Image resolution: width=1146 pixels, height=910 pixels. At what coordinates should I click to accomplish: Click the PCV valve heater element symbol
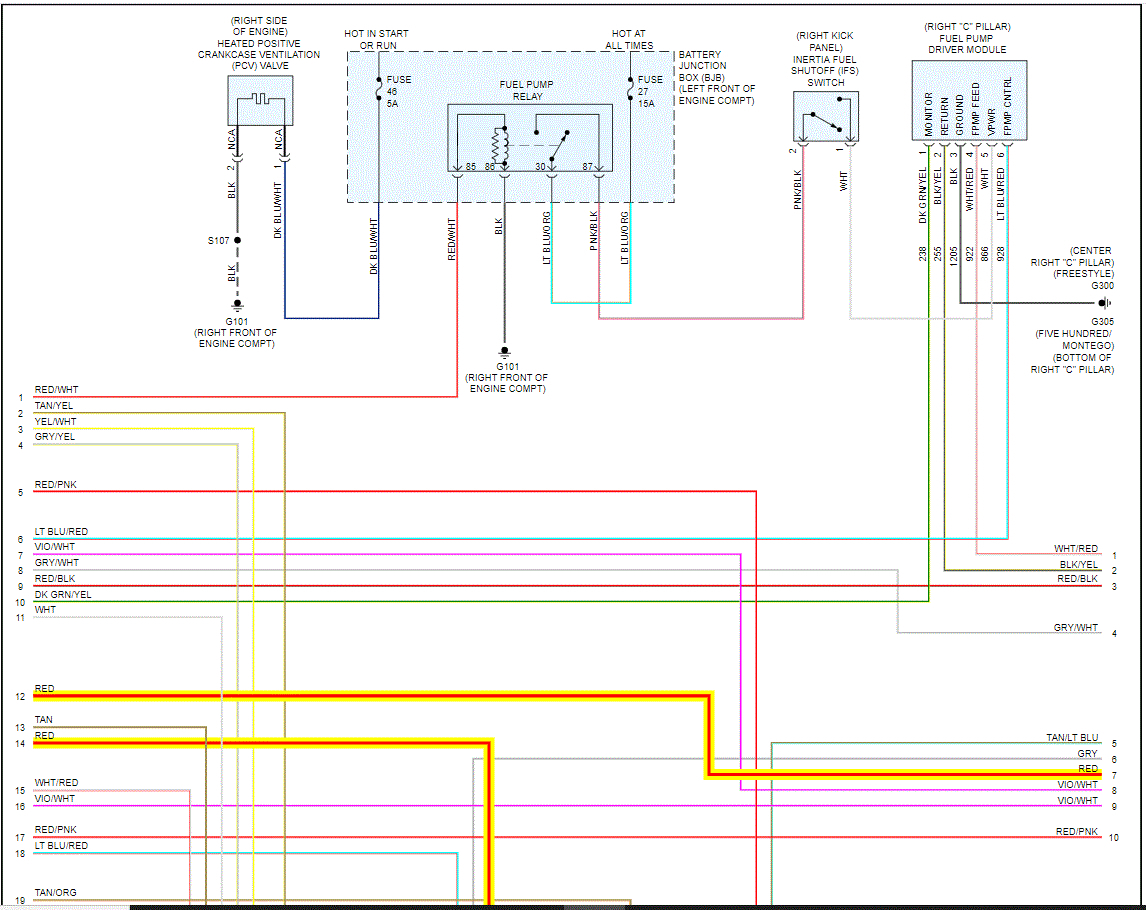[x=260, y=99]
